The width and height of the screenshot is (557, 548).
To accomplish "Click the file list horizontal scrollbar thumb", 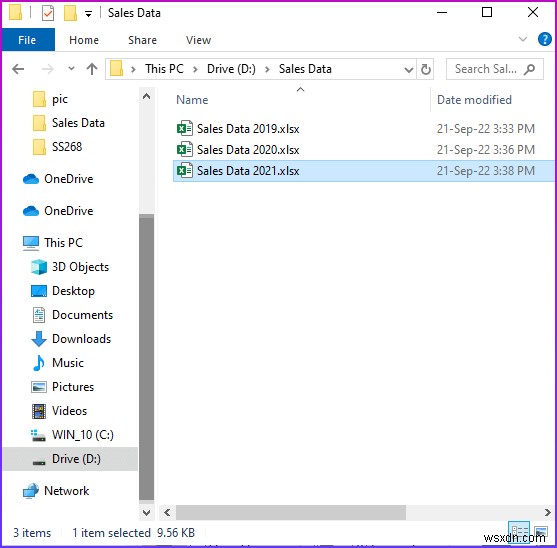I will [291, 512].
